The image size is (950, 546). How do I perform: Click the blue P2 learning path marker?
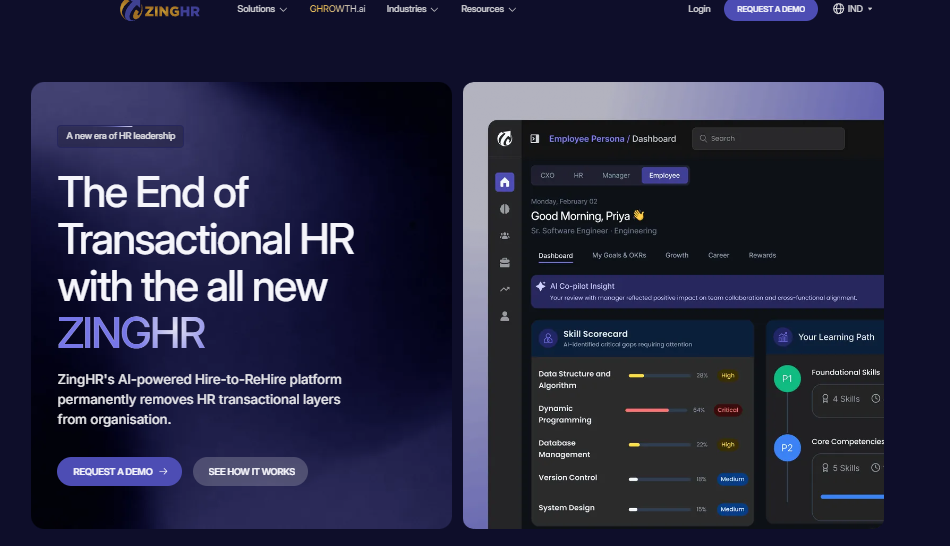pyautogui.click(x=787, y=448)
